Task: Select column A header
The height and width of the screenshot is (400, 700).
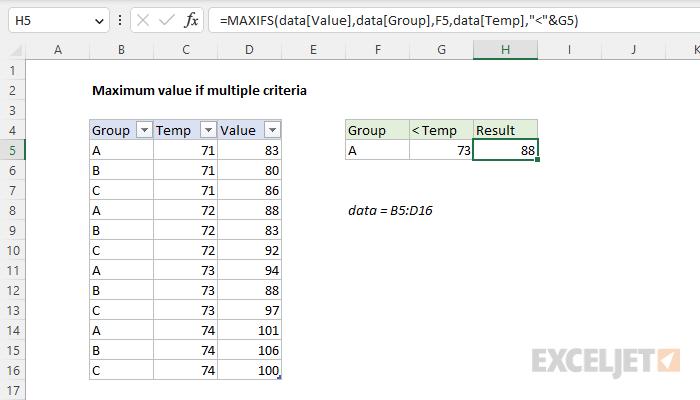Action: click(x=58, y=50)
